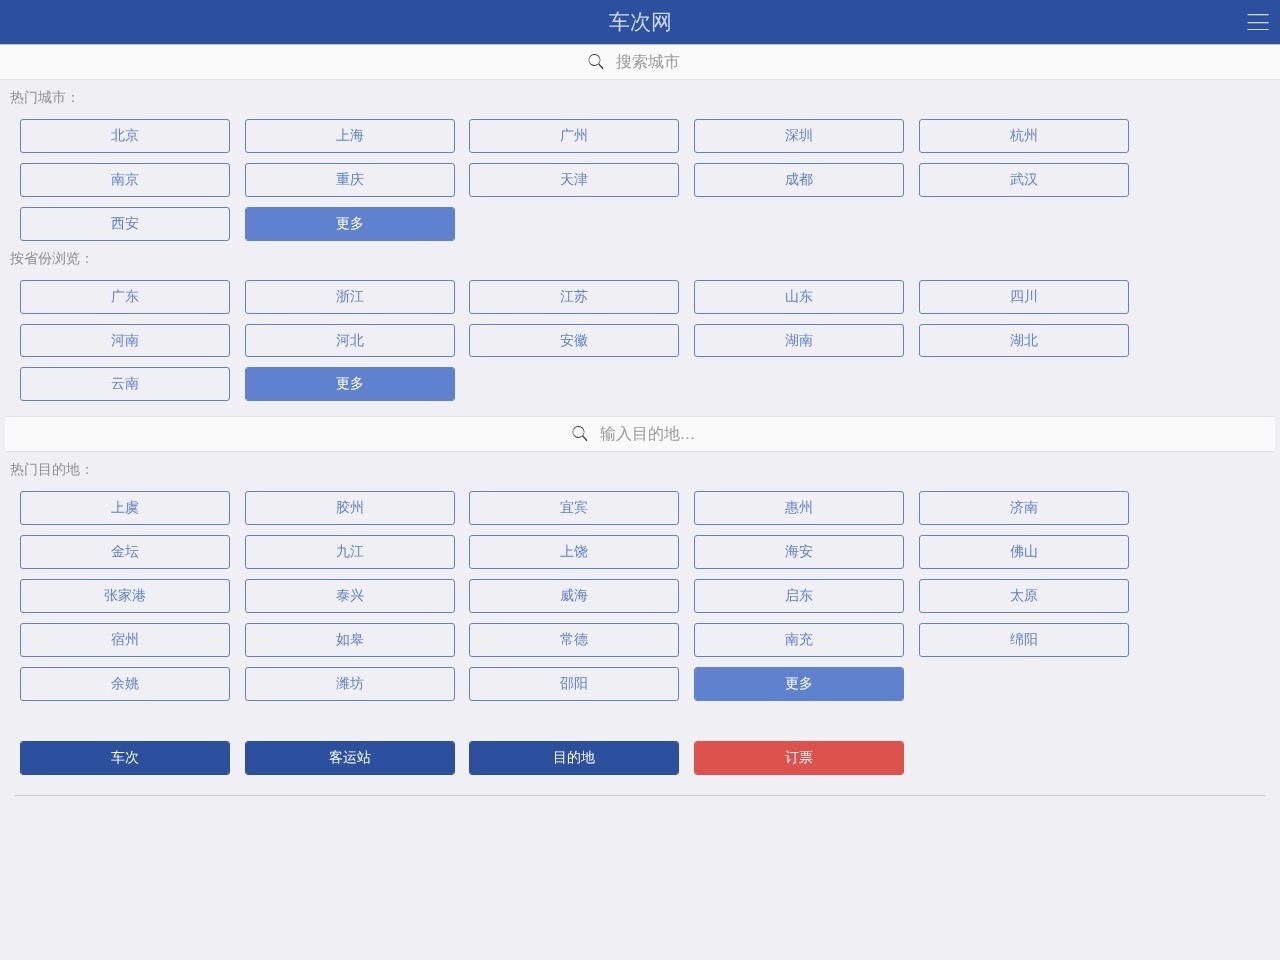The width and height of the screenshot is (1280, 960).
Task: Open the 云南 province listing
Action: [125, 384]
